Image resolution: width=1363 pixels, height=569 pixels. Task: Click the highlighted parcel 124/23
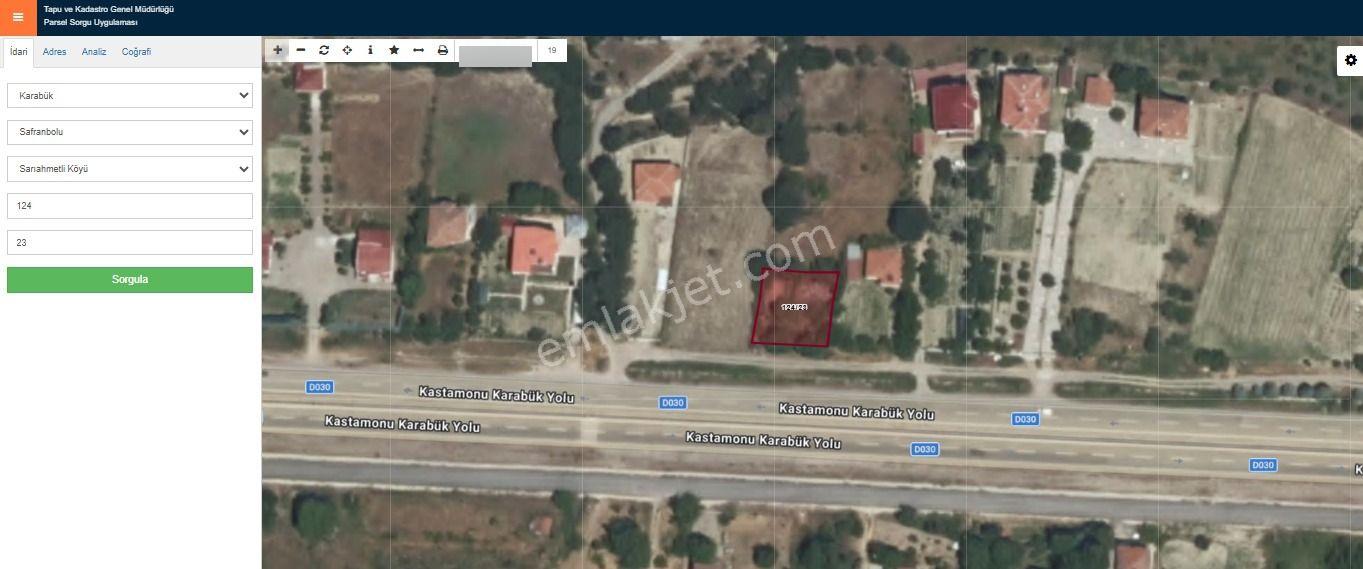point(795,308)
